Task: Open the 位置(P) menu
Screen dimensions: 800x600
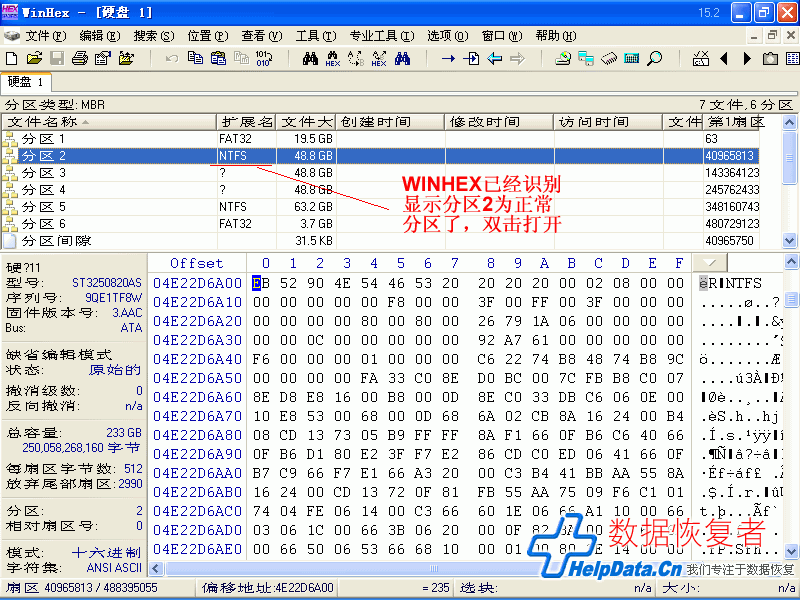Action: coord(208,36)
